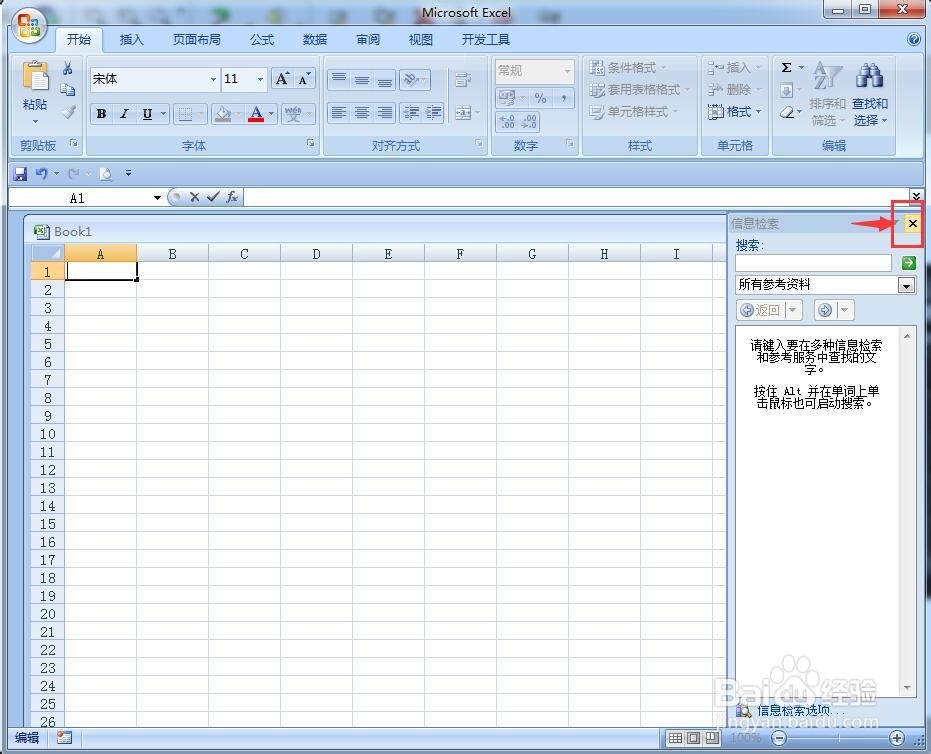Screen dimensions: 931x754
Task: Switch to the 页面布局 tab
Action: pyautogui.click(x=197, y=40)
